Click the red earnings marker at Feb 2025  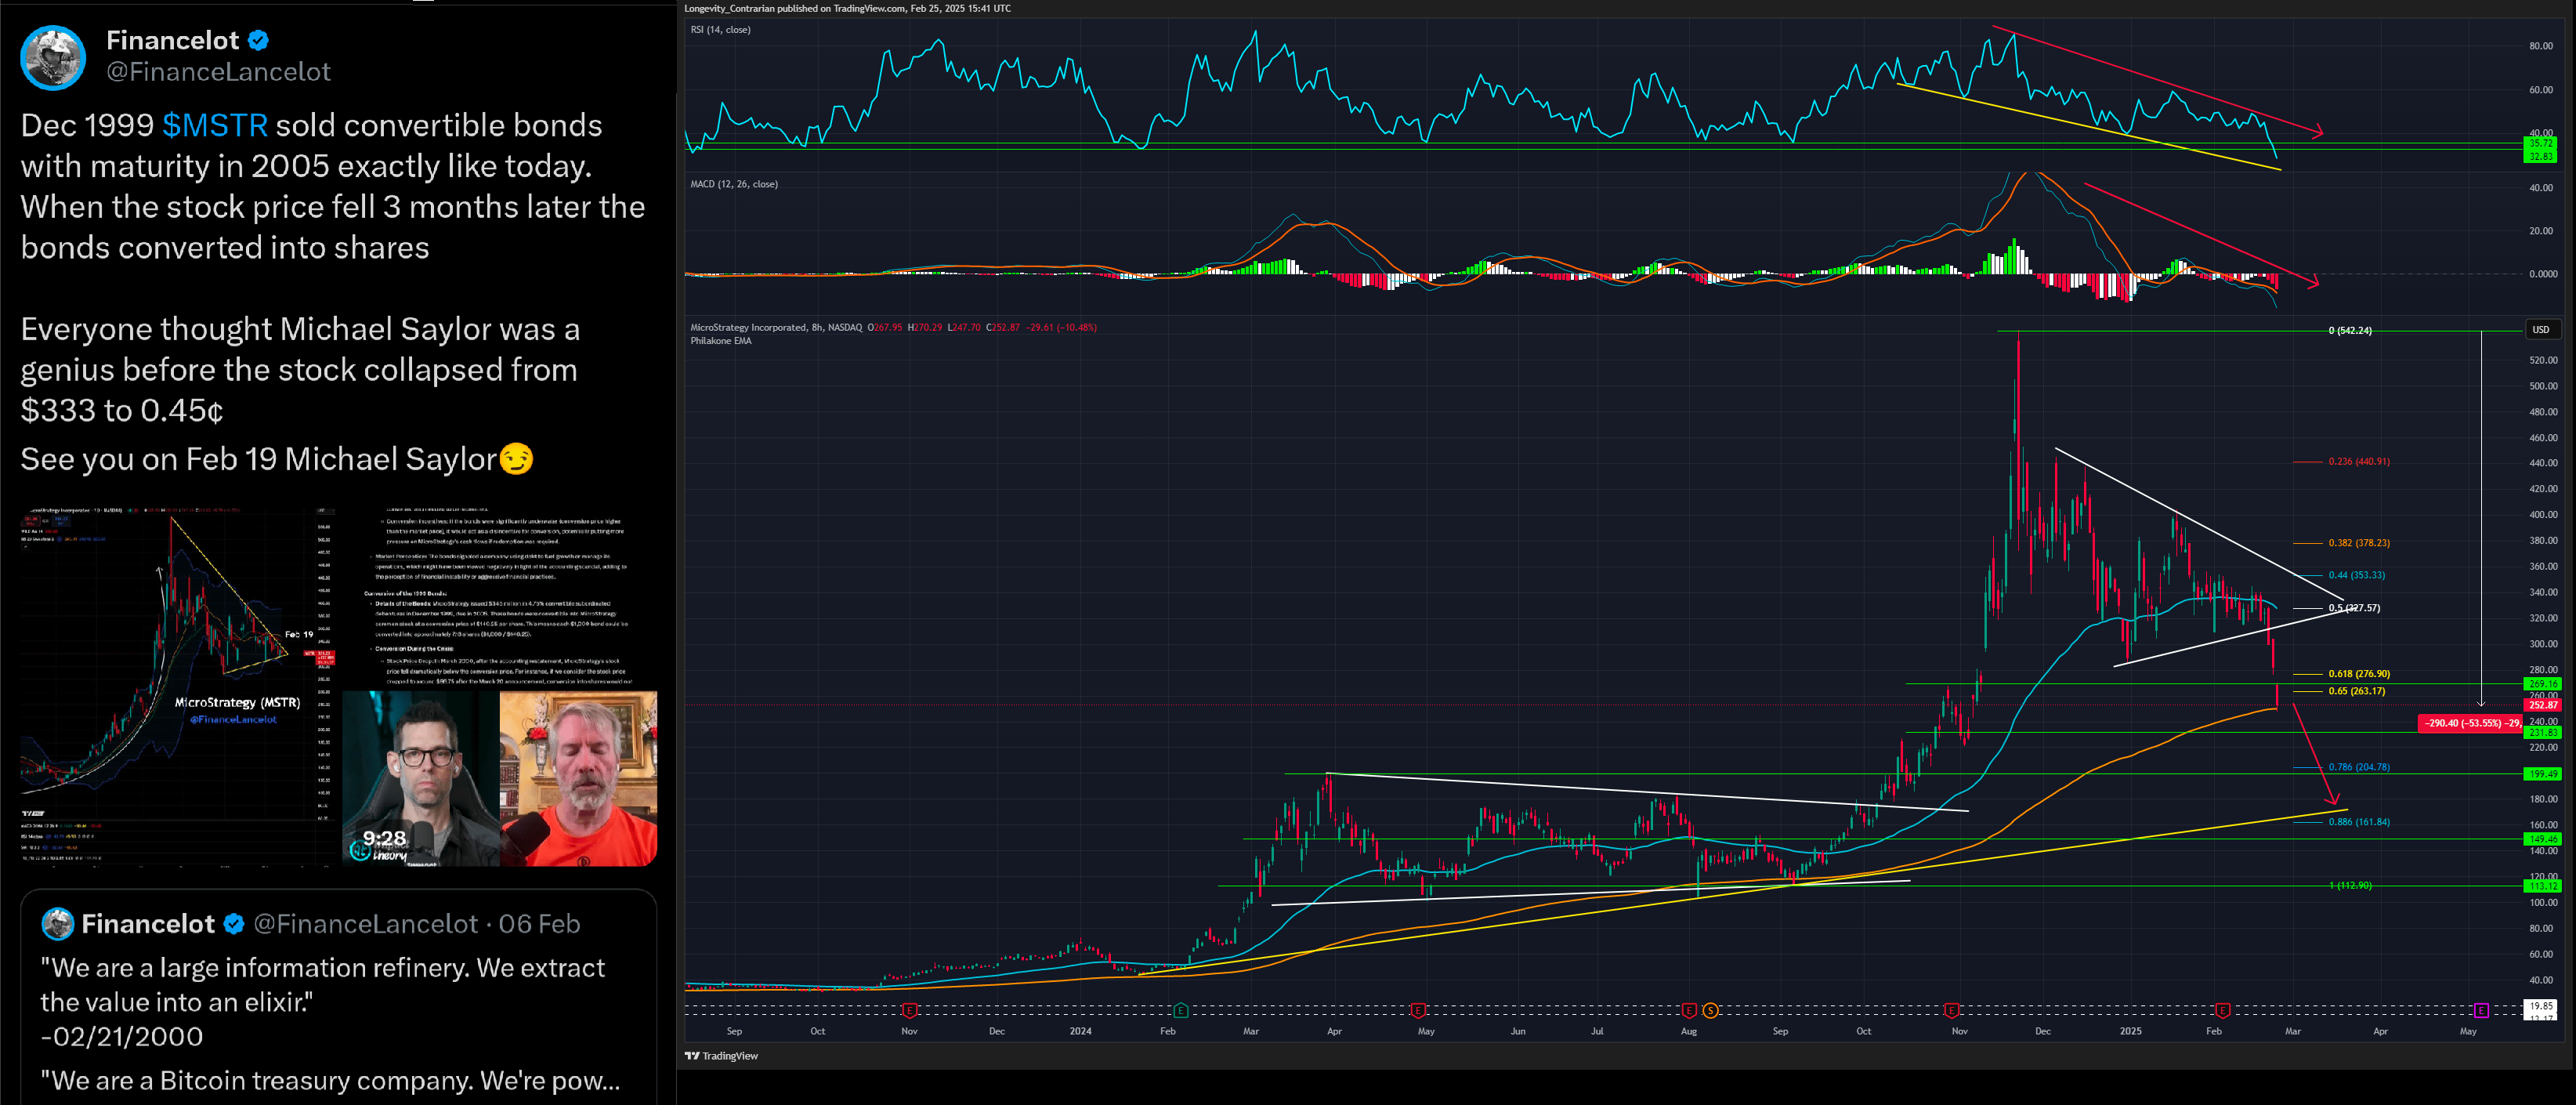pos(2222,1010)
